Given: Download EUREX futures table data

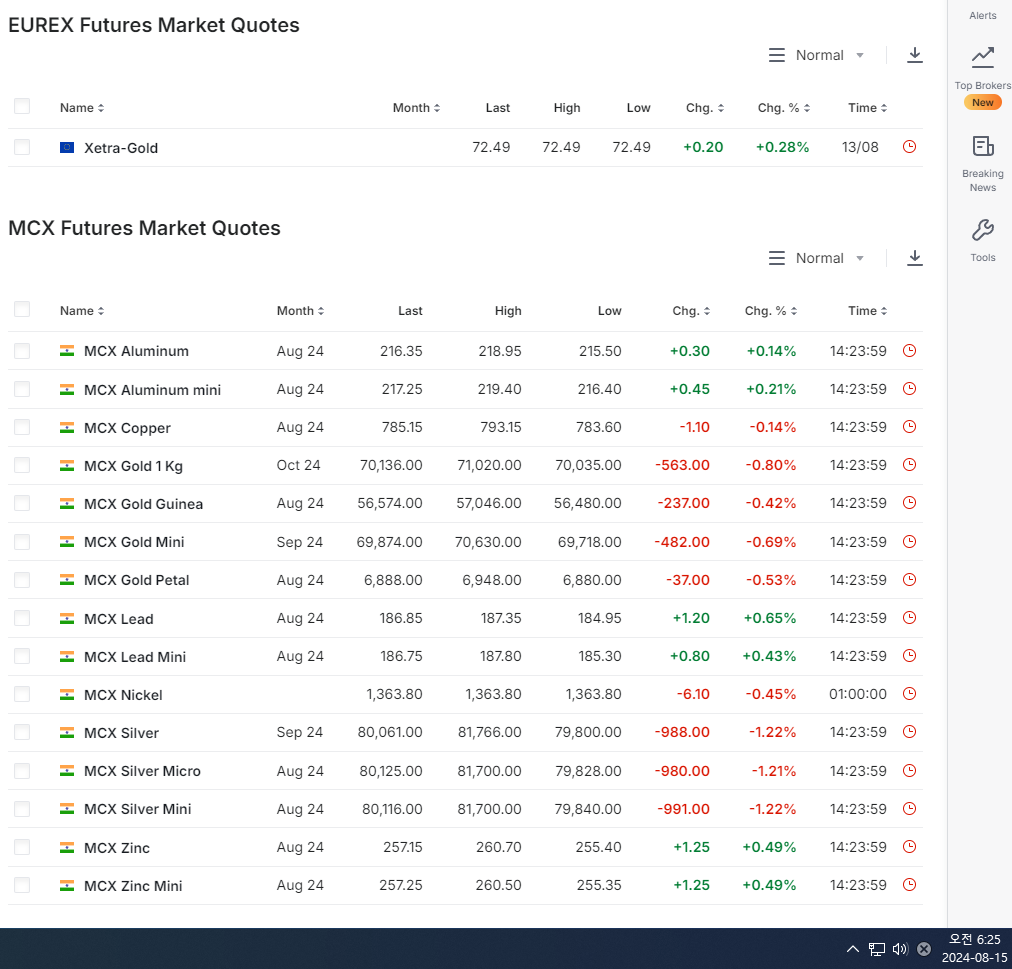Looking at the screenshot, I should click(914, 55).
